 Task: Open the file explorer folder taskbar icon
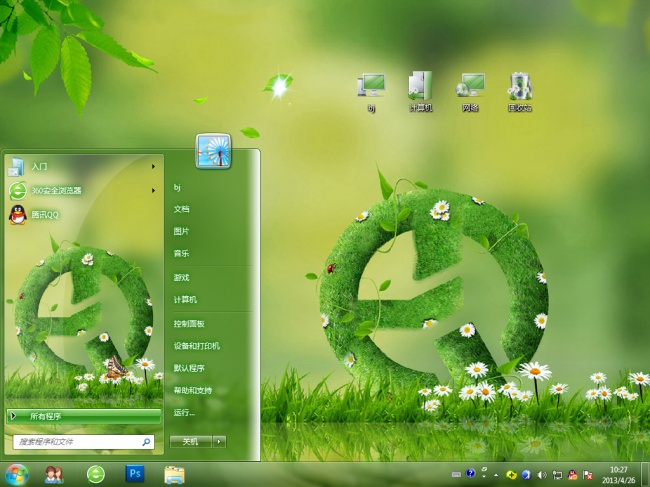tap(174, 474)
